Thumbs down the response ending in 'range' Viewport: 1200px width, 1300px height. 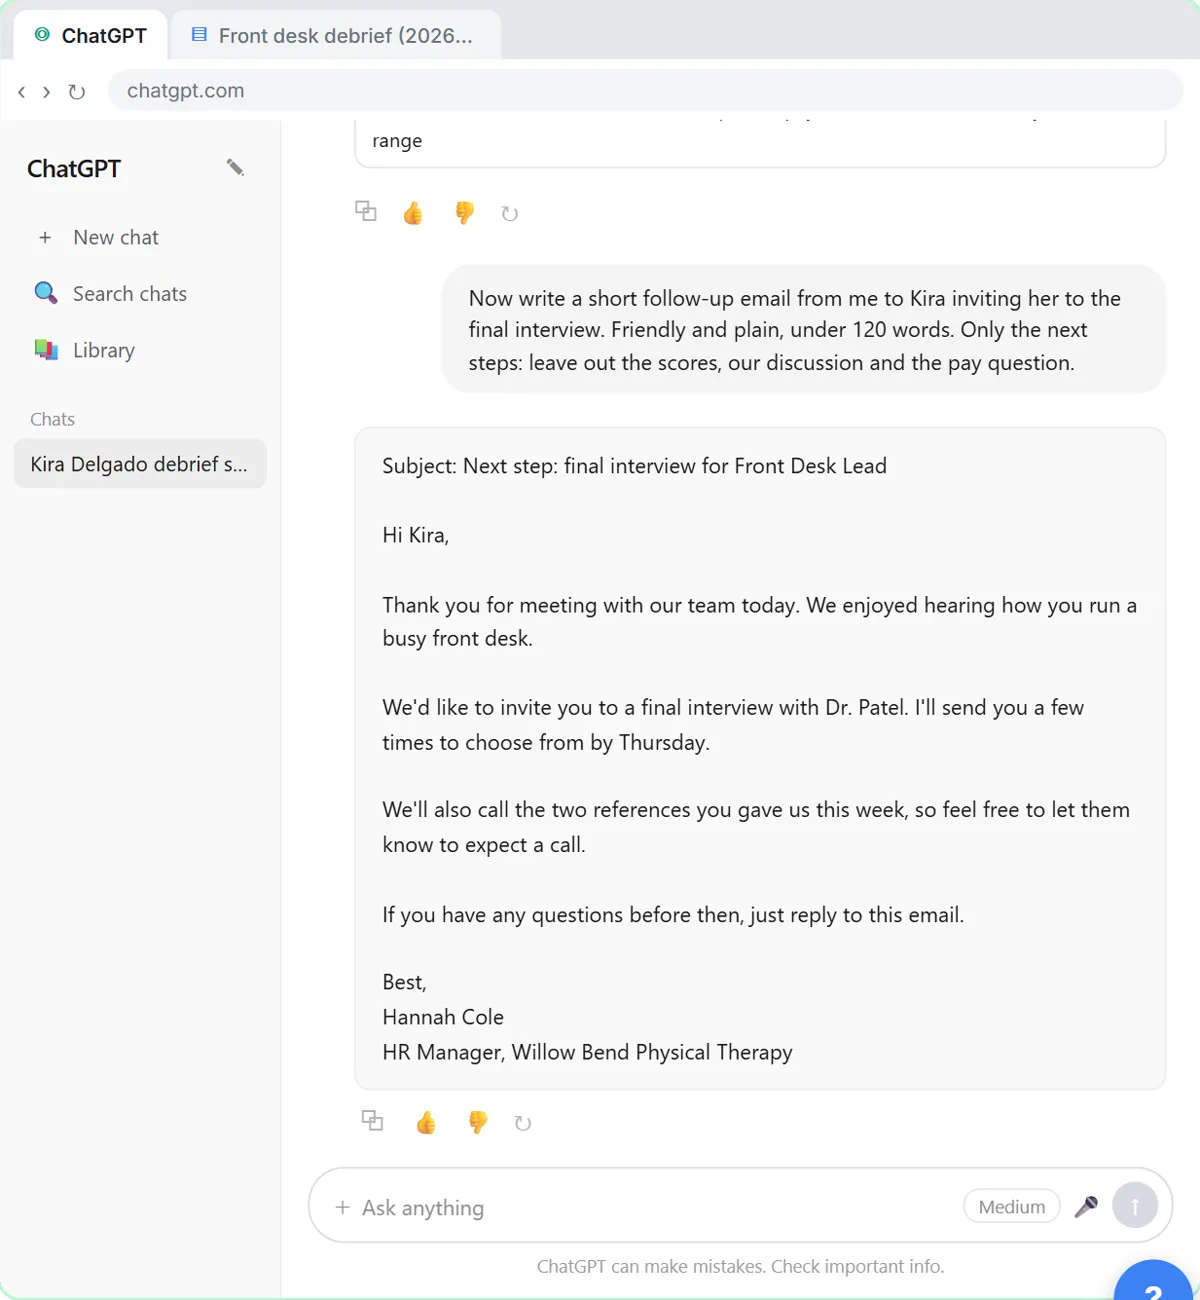tap(464, 212)
